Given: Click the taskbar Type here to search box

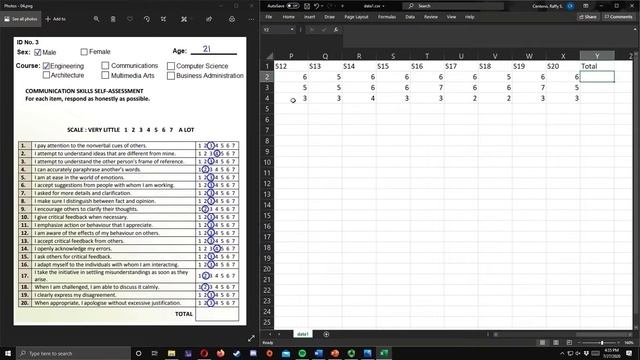Looking at the screenshot, I should tap(73, 353).
